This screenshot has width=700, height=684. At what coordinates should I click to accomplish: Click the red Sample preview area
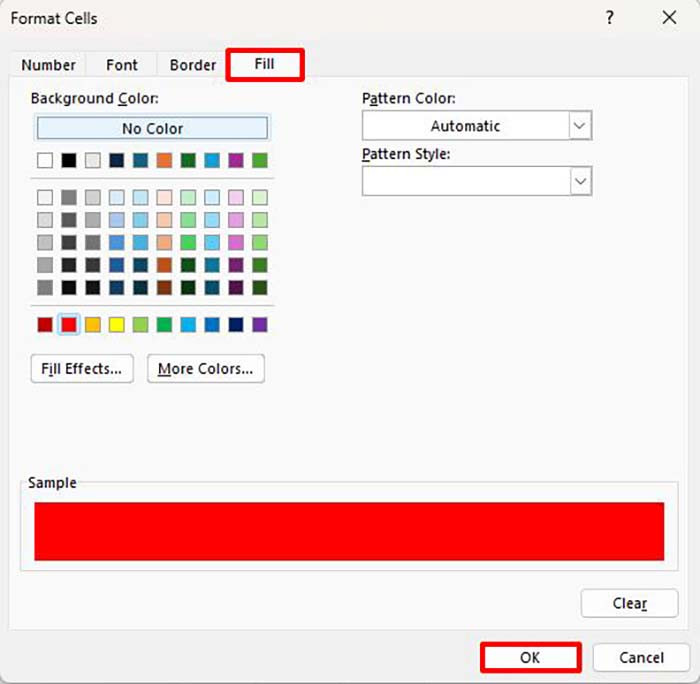click(349, 531)
